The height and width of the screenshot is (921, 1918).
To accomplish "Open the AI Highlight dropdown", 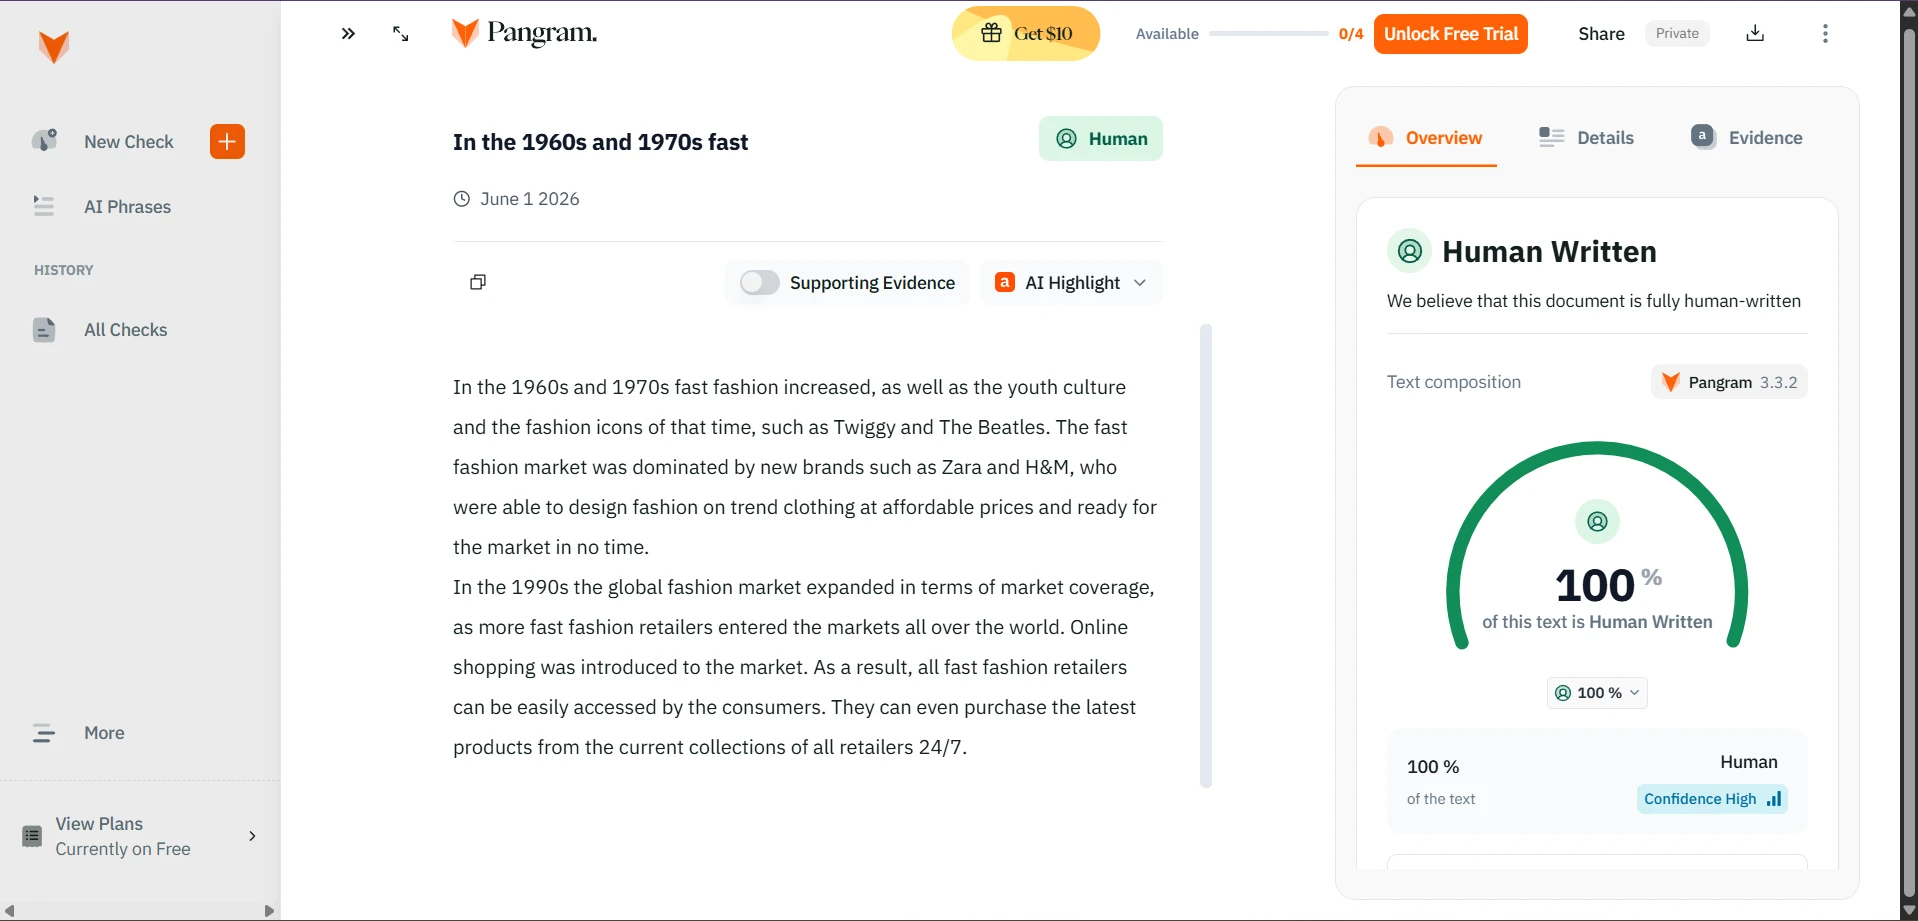I will coord(1071,283).
